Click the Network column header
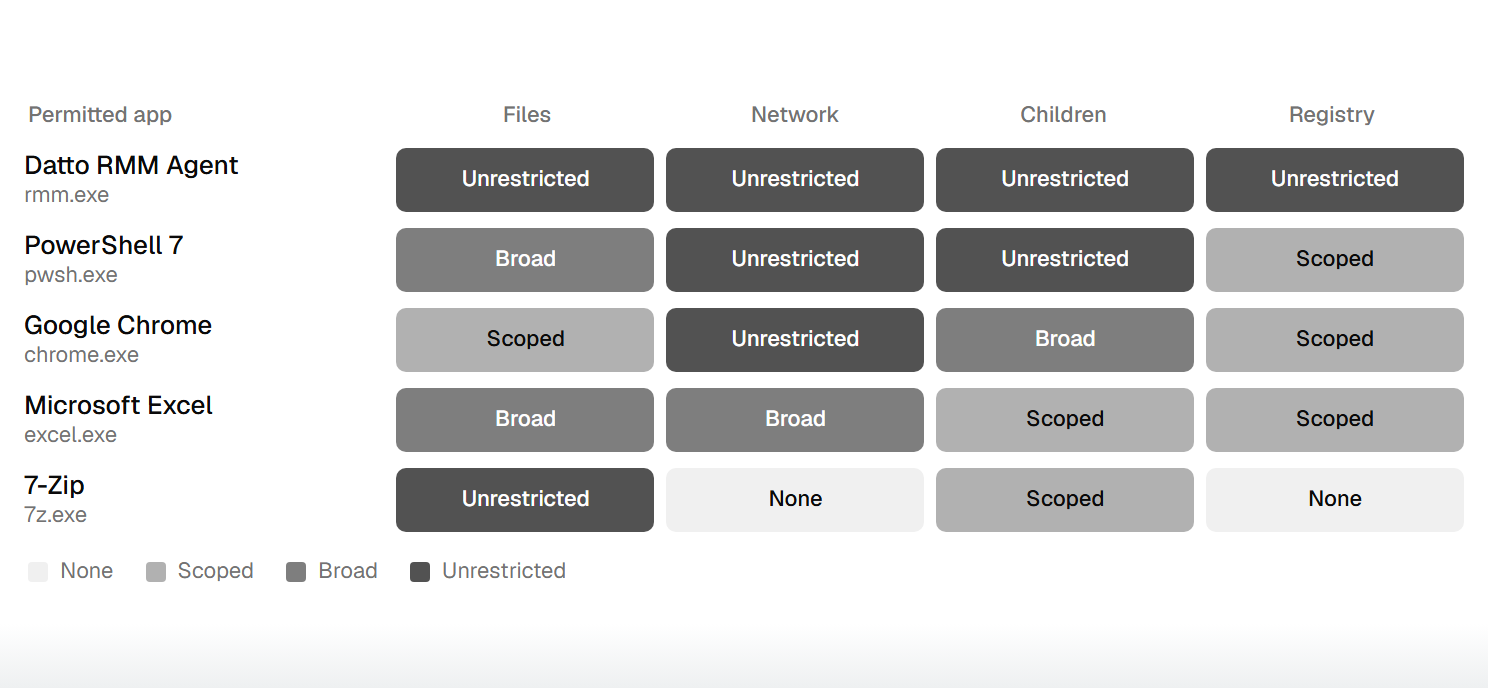This screenshot has height=688, width=1488. click(795, 115)
